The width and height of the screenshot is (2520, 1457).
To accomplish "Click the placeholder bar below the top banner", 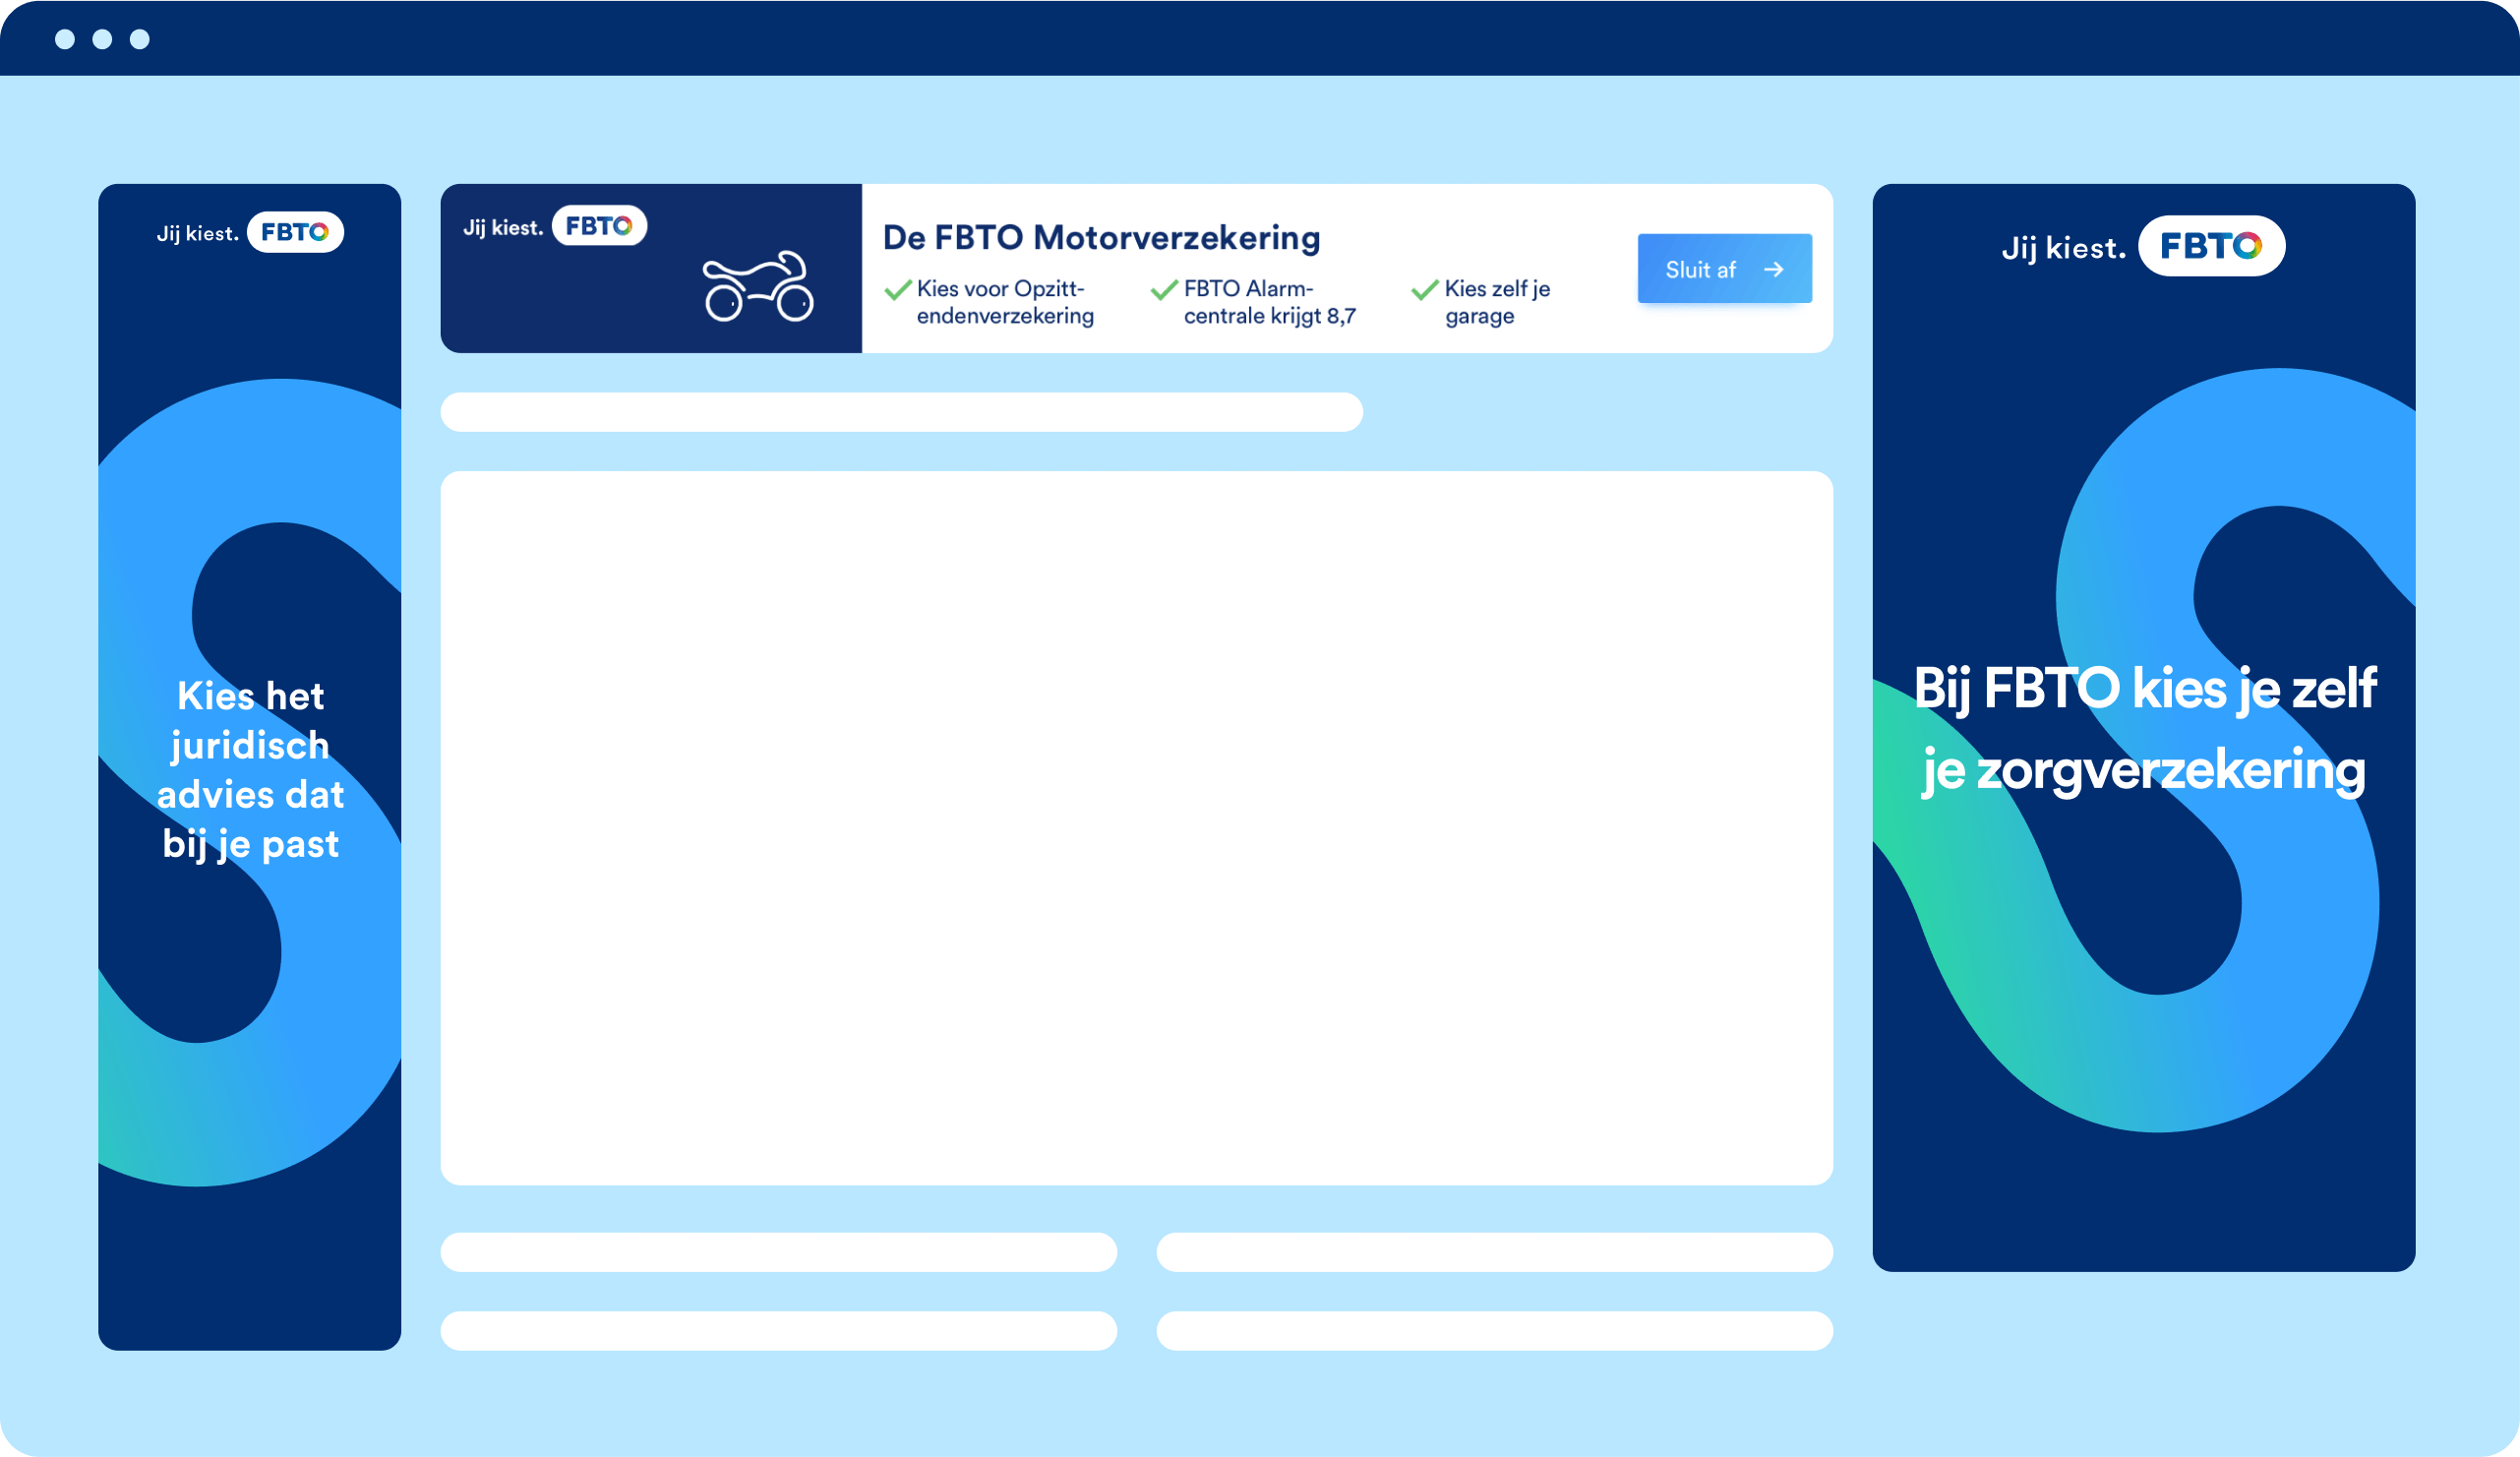I will click(x=901, y=412).
